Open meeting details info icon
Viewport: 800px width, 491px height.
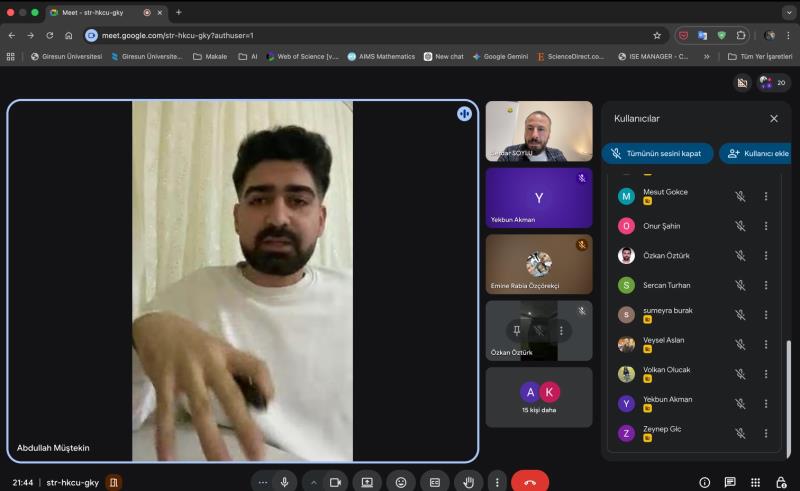705,482
